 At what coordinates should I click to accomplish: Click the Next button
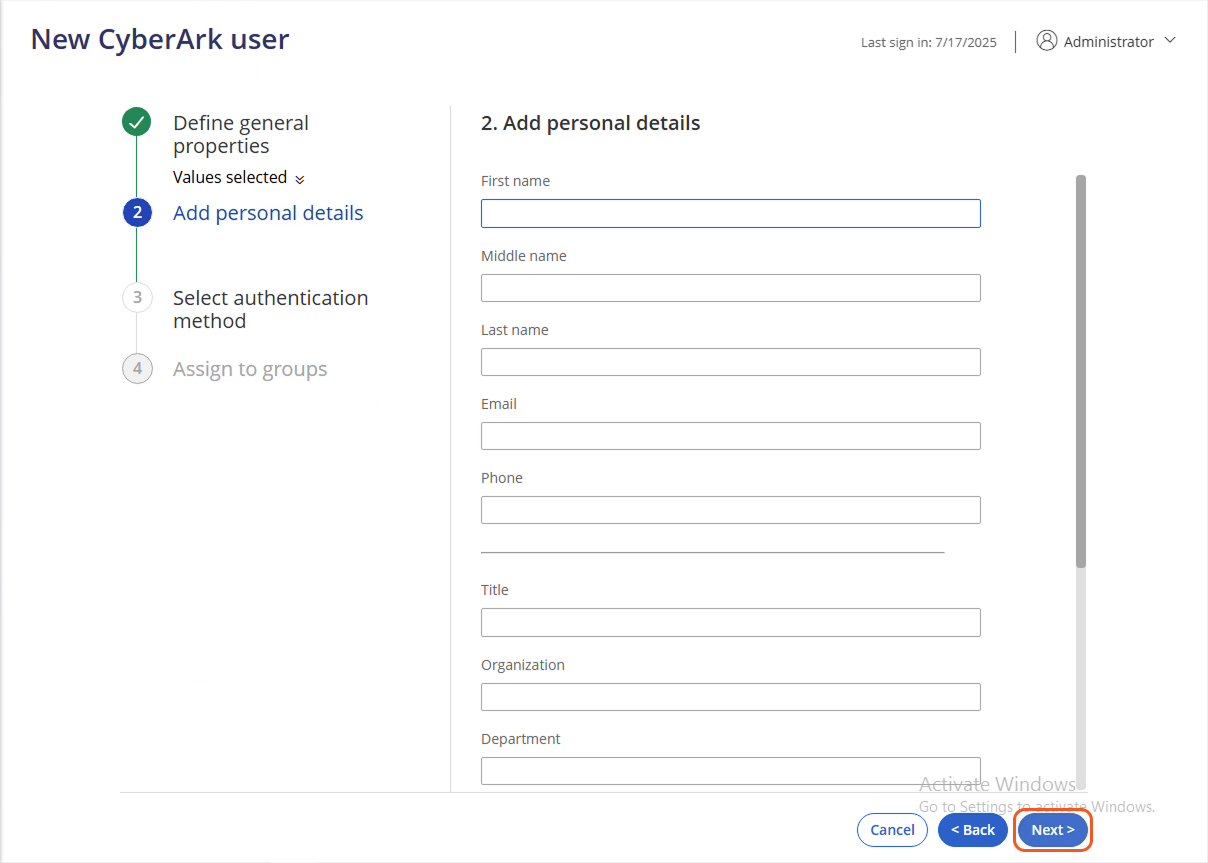point(1052,829)
